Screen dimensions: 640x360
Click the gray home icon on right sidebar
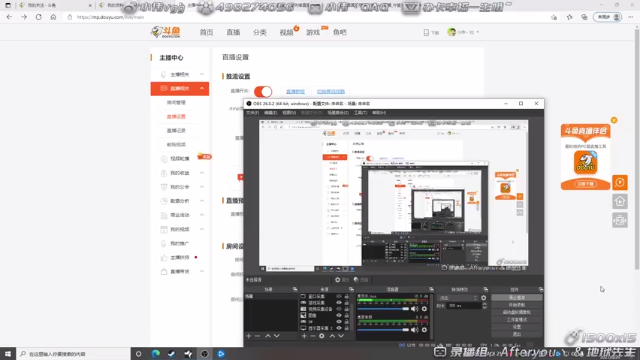[620, 201]
